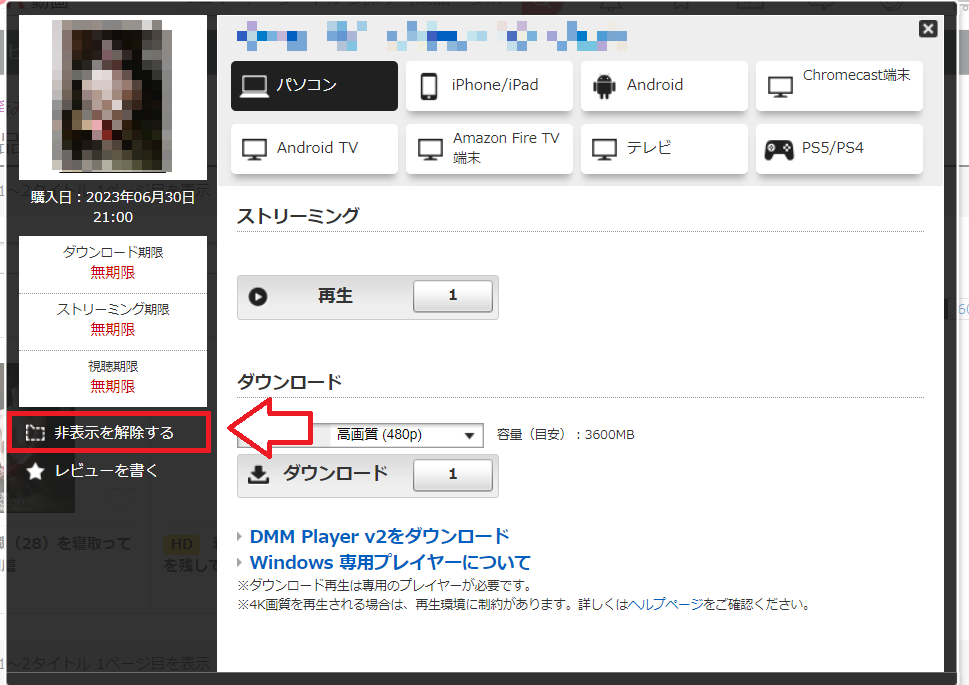This screenshot has height=685, width=969.
Task: Switch to the iPhone/iPad tab
Action: point(489,86)
